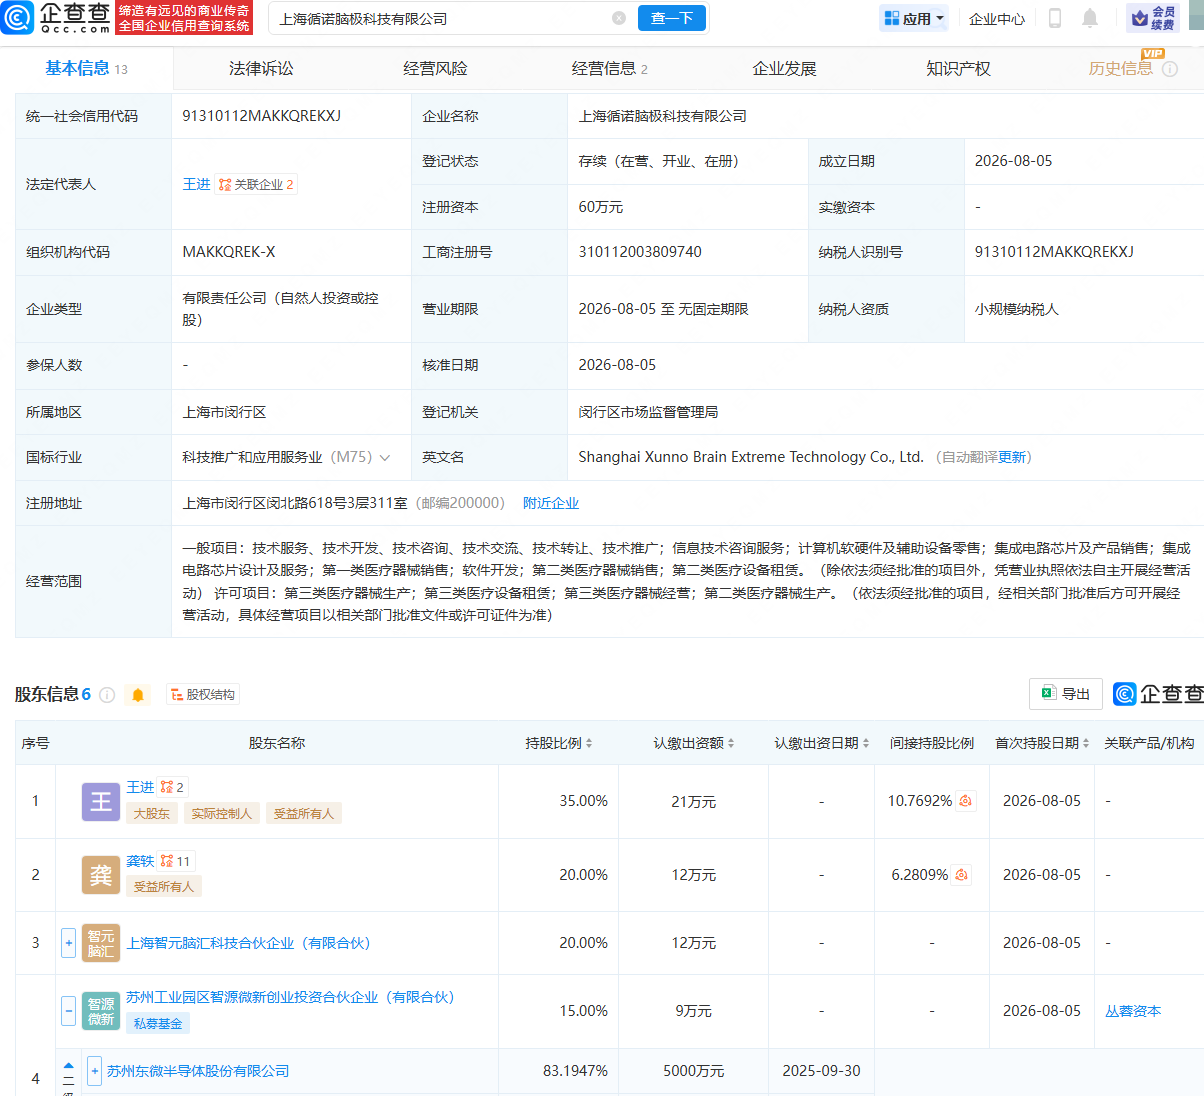Switch to 基本信息 tab
This screenshot has height=1096, width=1204.
pos(86,69)
